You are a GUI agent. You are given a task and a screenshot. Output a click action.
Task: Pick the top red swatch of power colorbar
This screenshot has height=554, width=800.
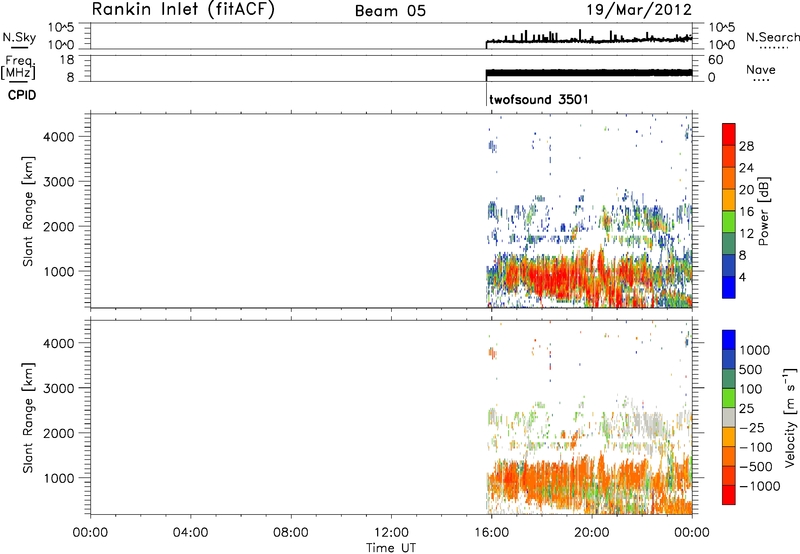[729, 134]
